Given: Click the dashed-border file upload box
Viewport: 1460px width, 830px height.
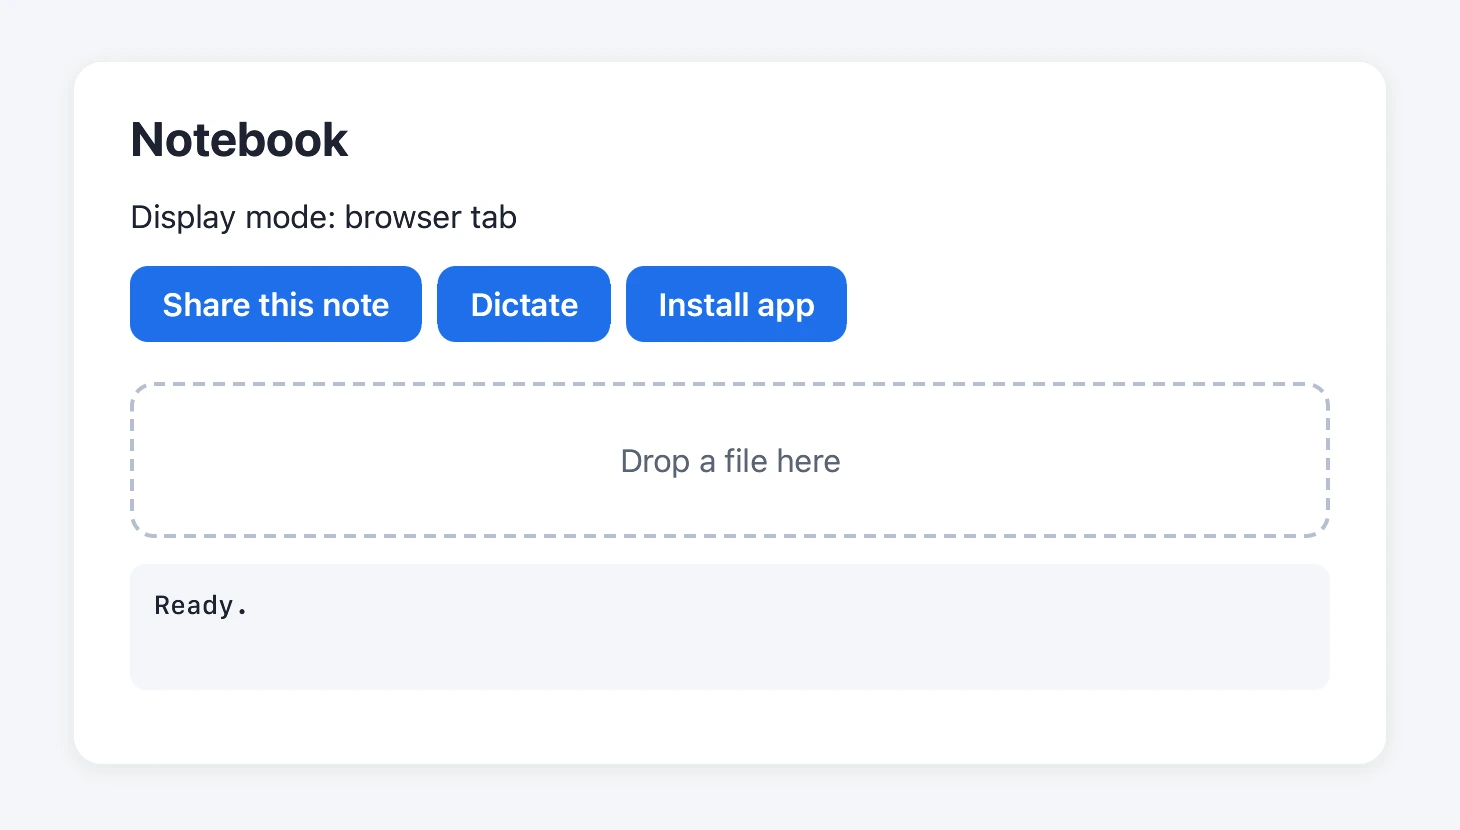Looking at the screenshot, I should click(730, 460).
